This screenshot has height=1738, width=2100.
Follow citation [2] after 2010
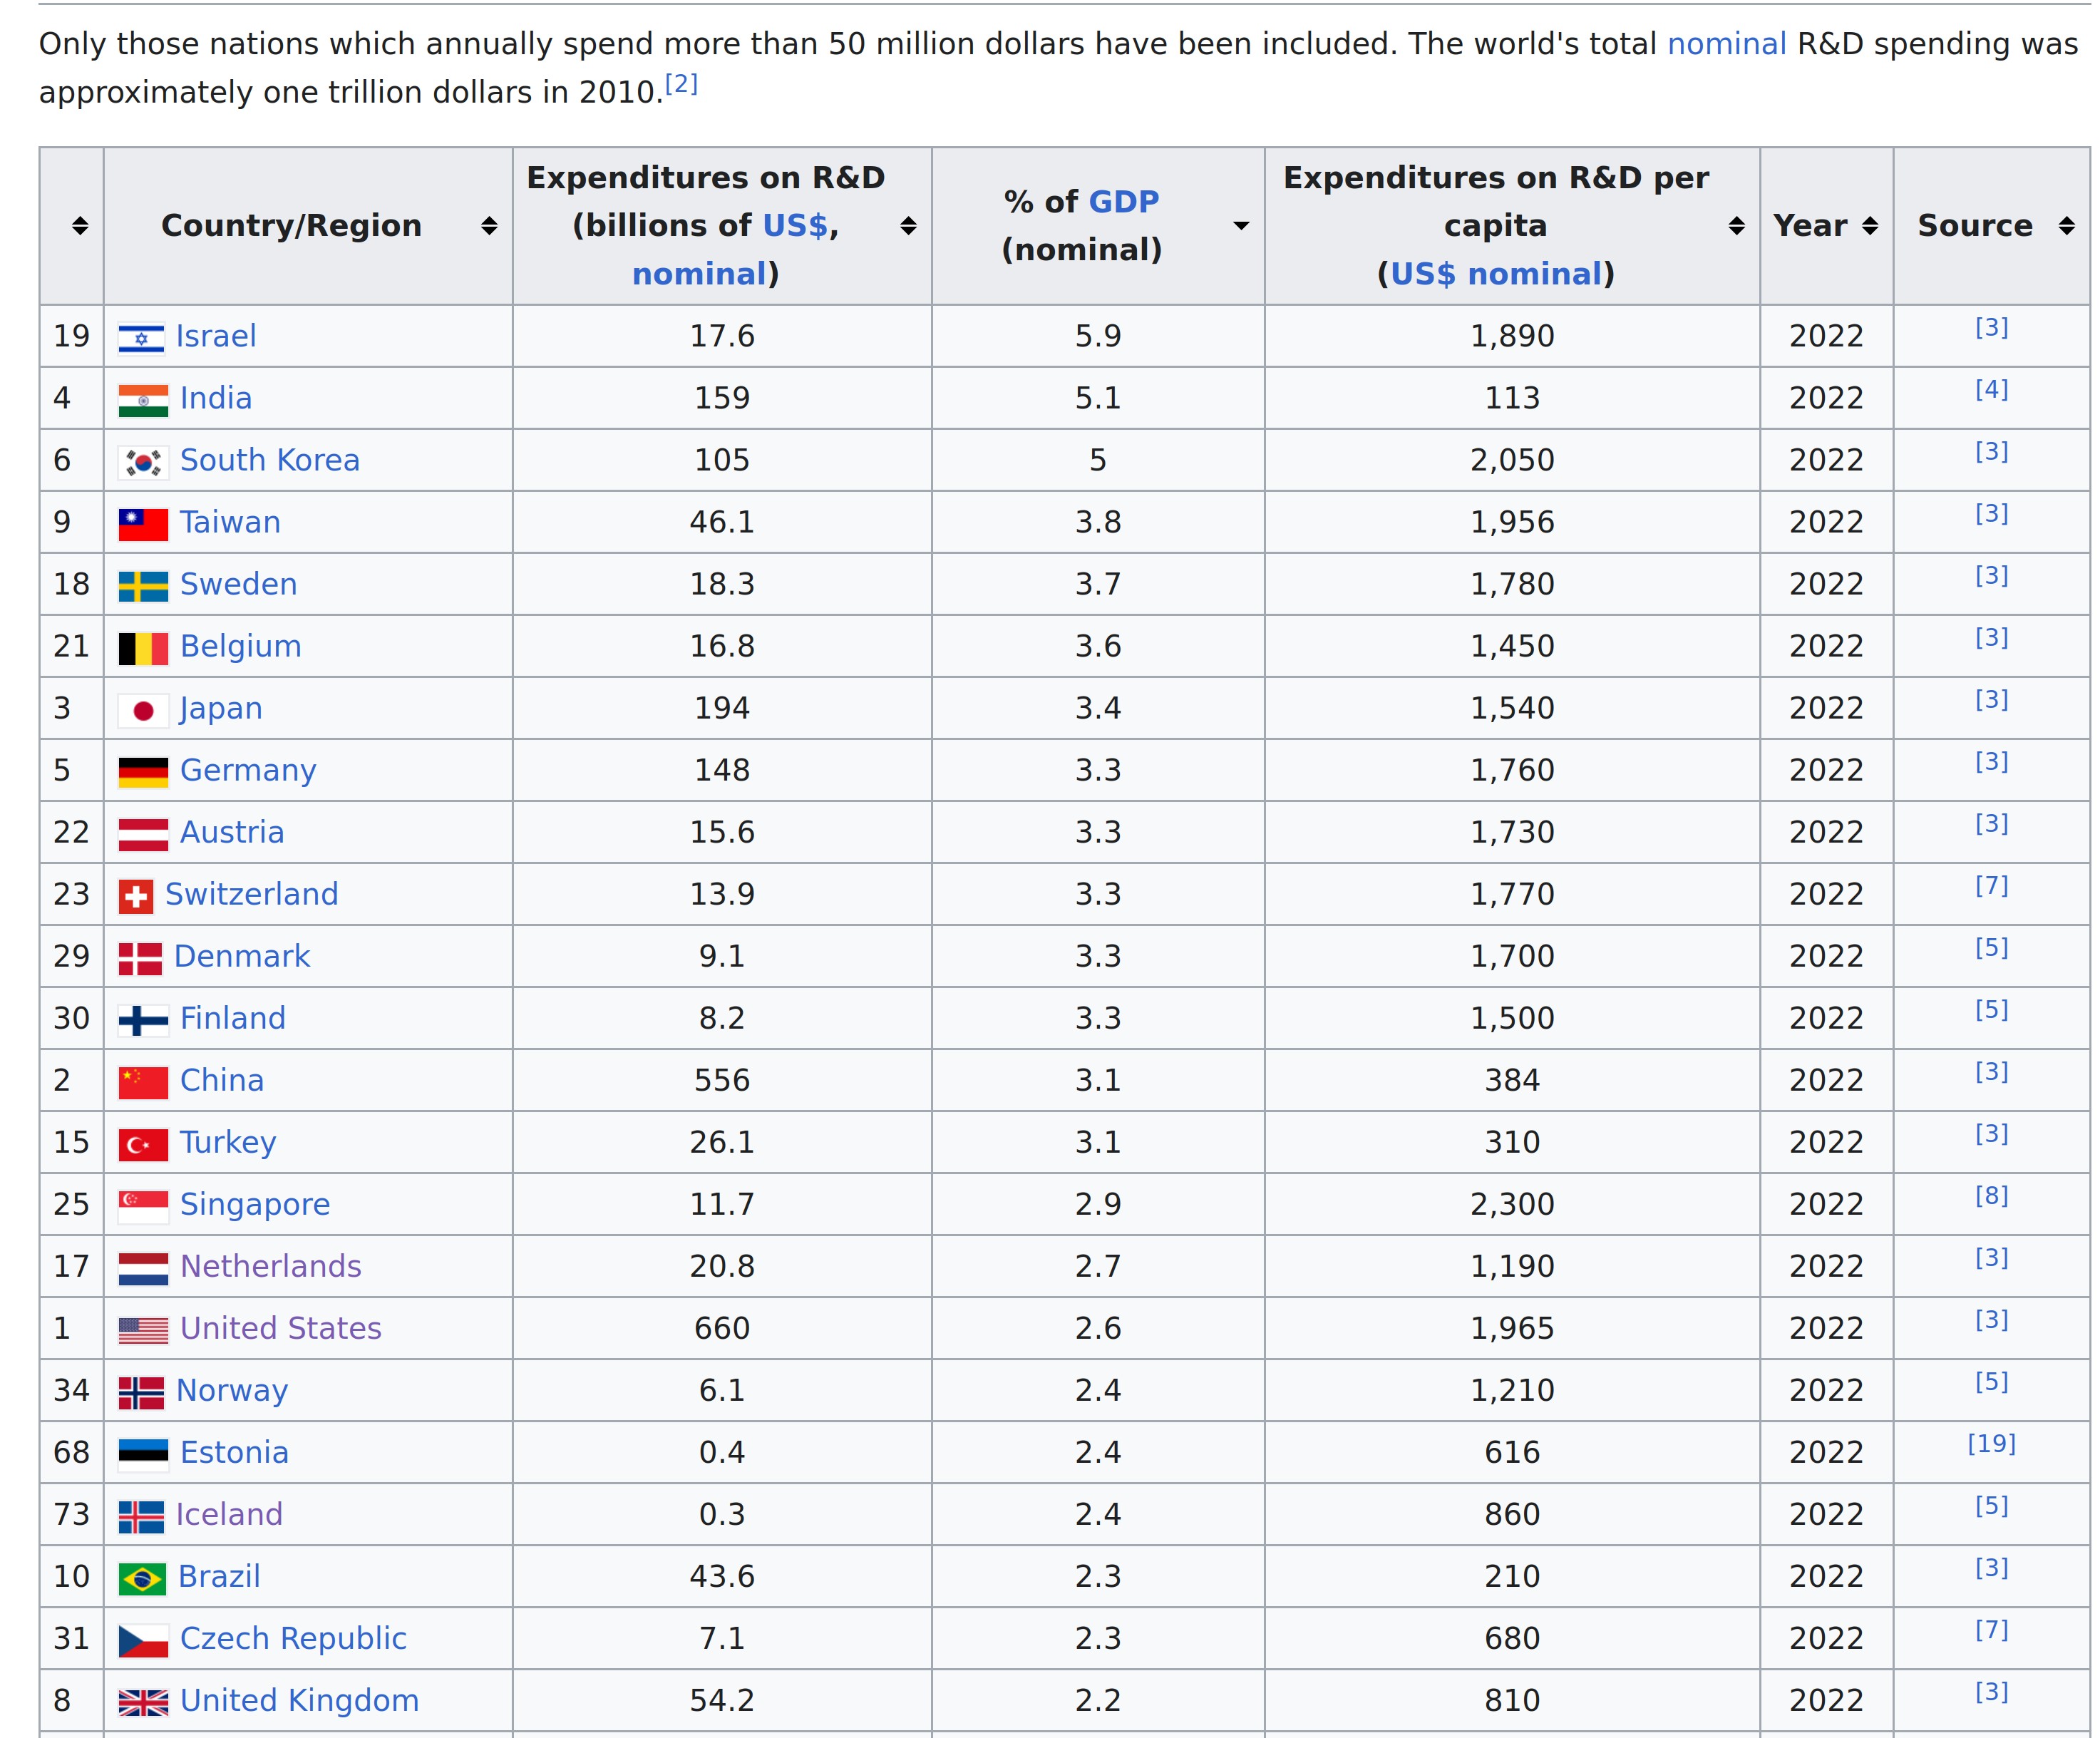[x=681, y=84]
